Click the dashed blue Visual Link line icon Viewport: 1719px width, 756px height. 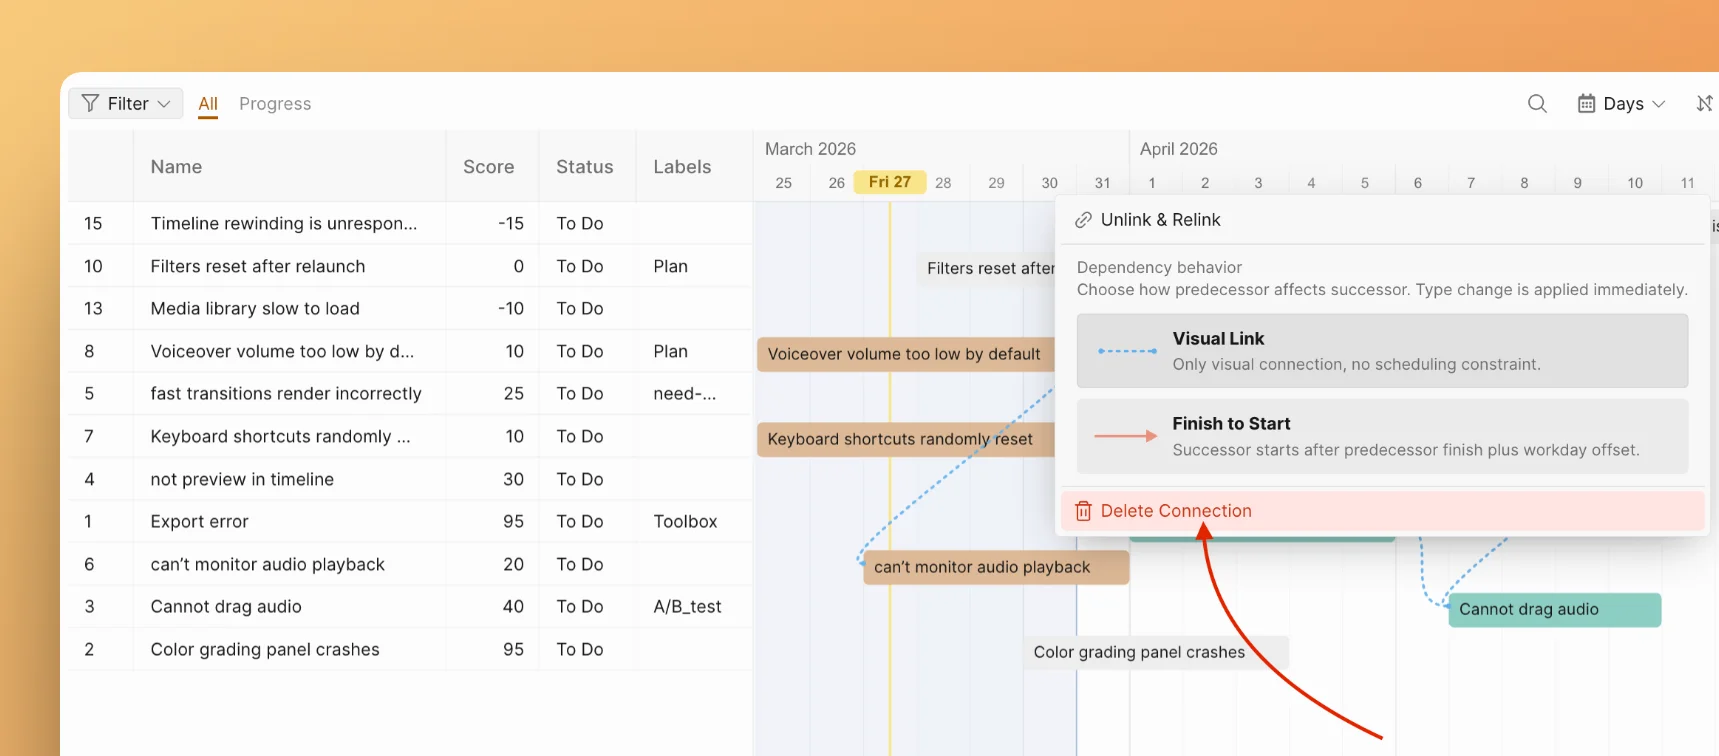point(1127,351)
